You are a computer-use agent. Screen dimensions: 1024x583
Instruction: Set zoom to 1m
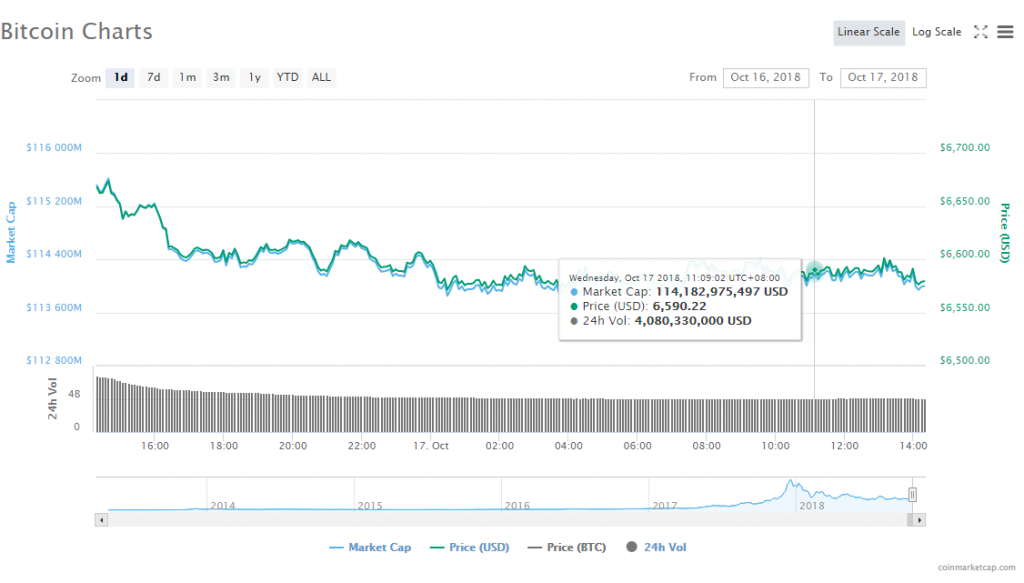pos(187,77)
